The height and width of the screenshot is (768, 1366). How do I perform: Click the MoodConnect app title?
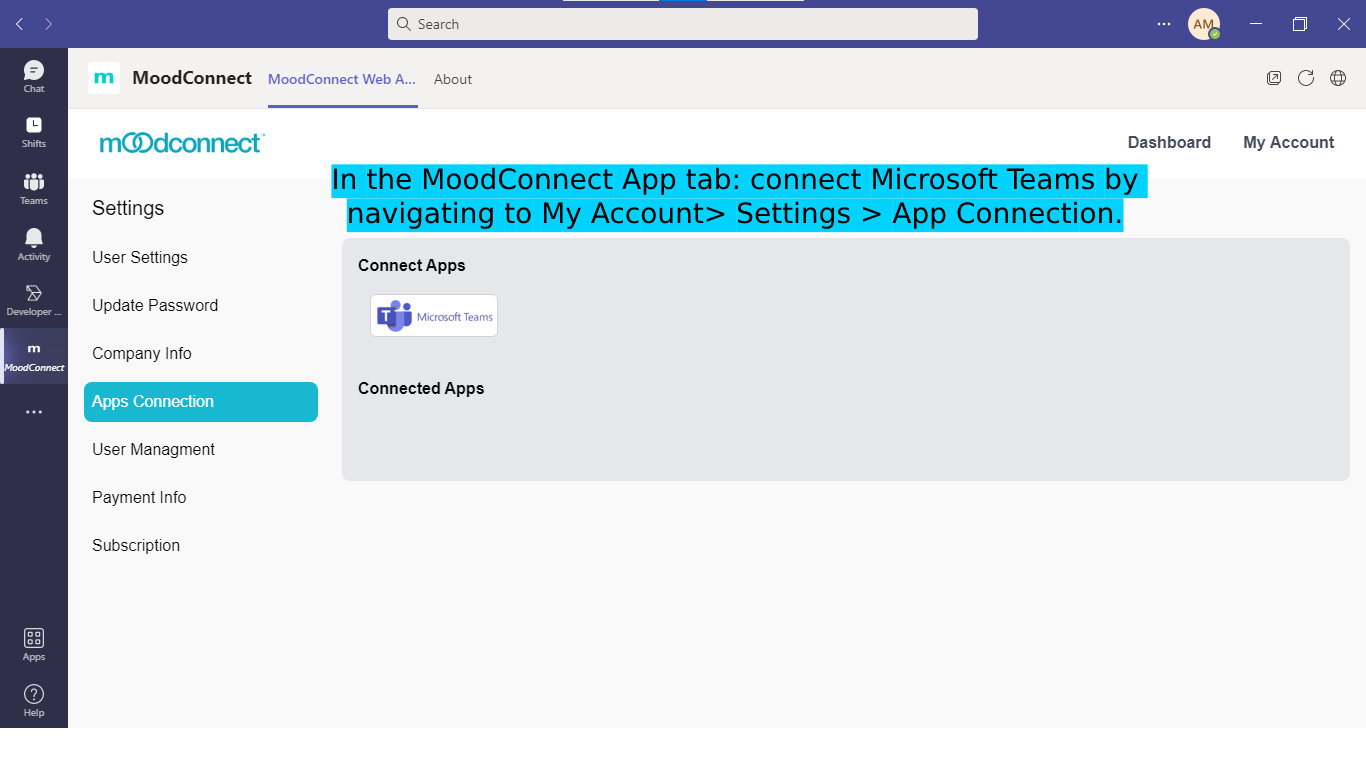coord(192,78)
